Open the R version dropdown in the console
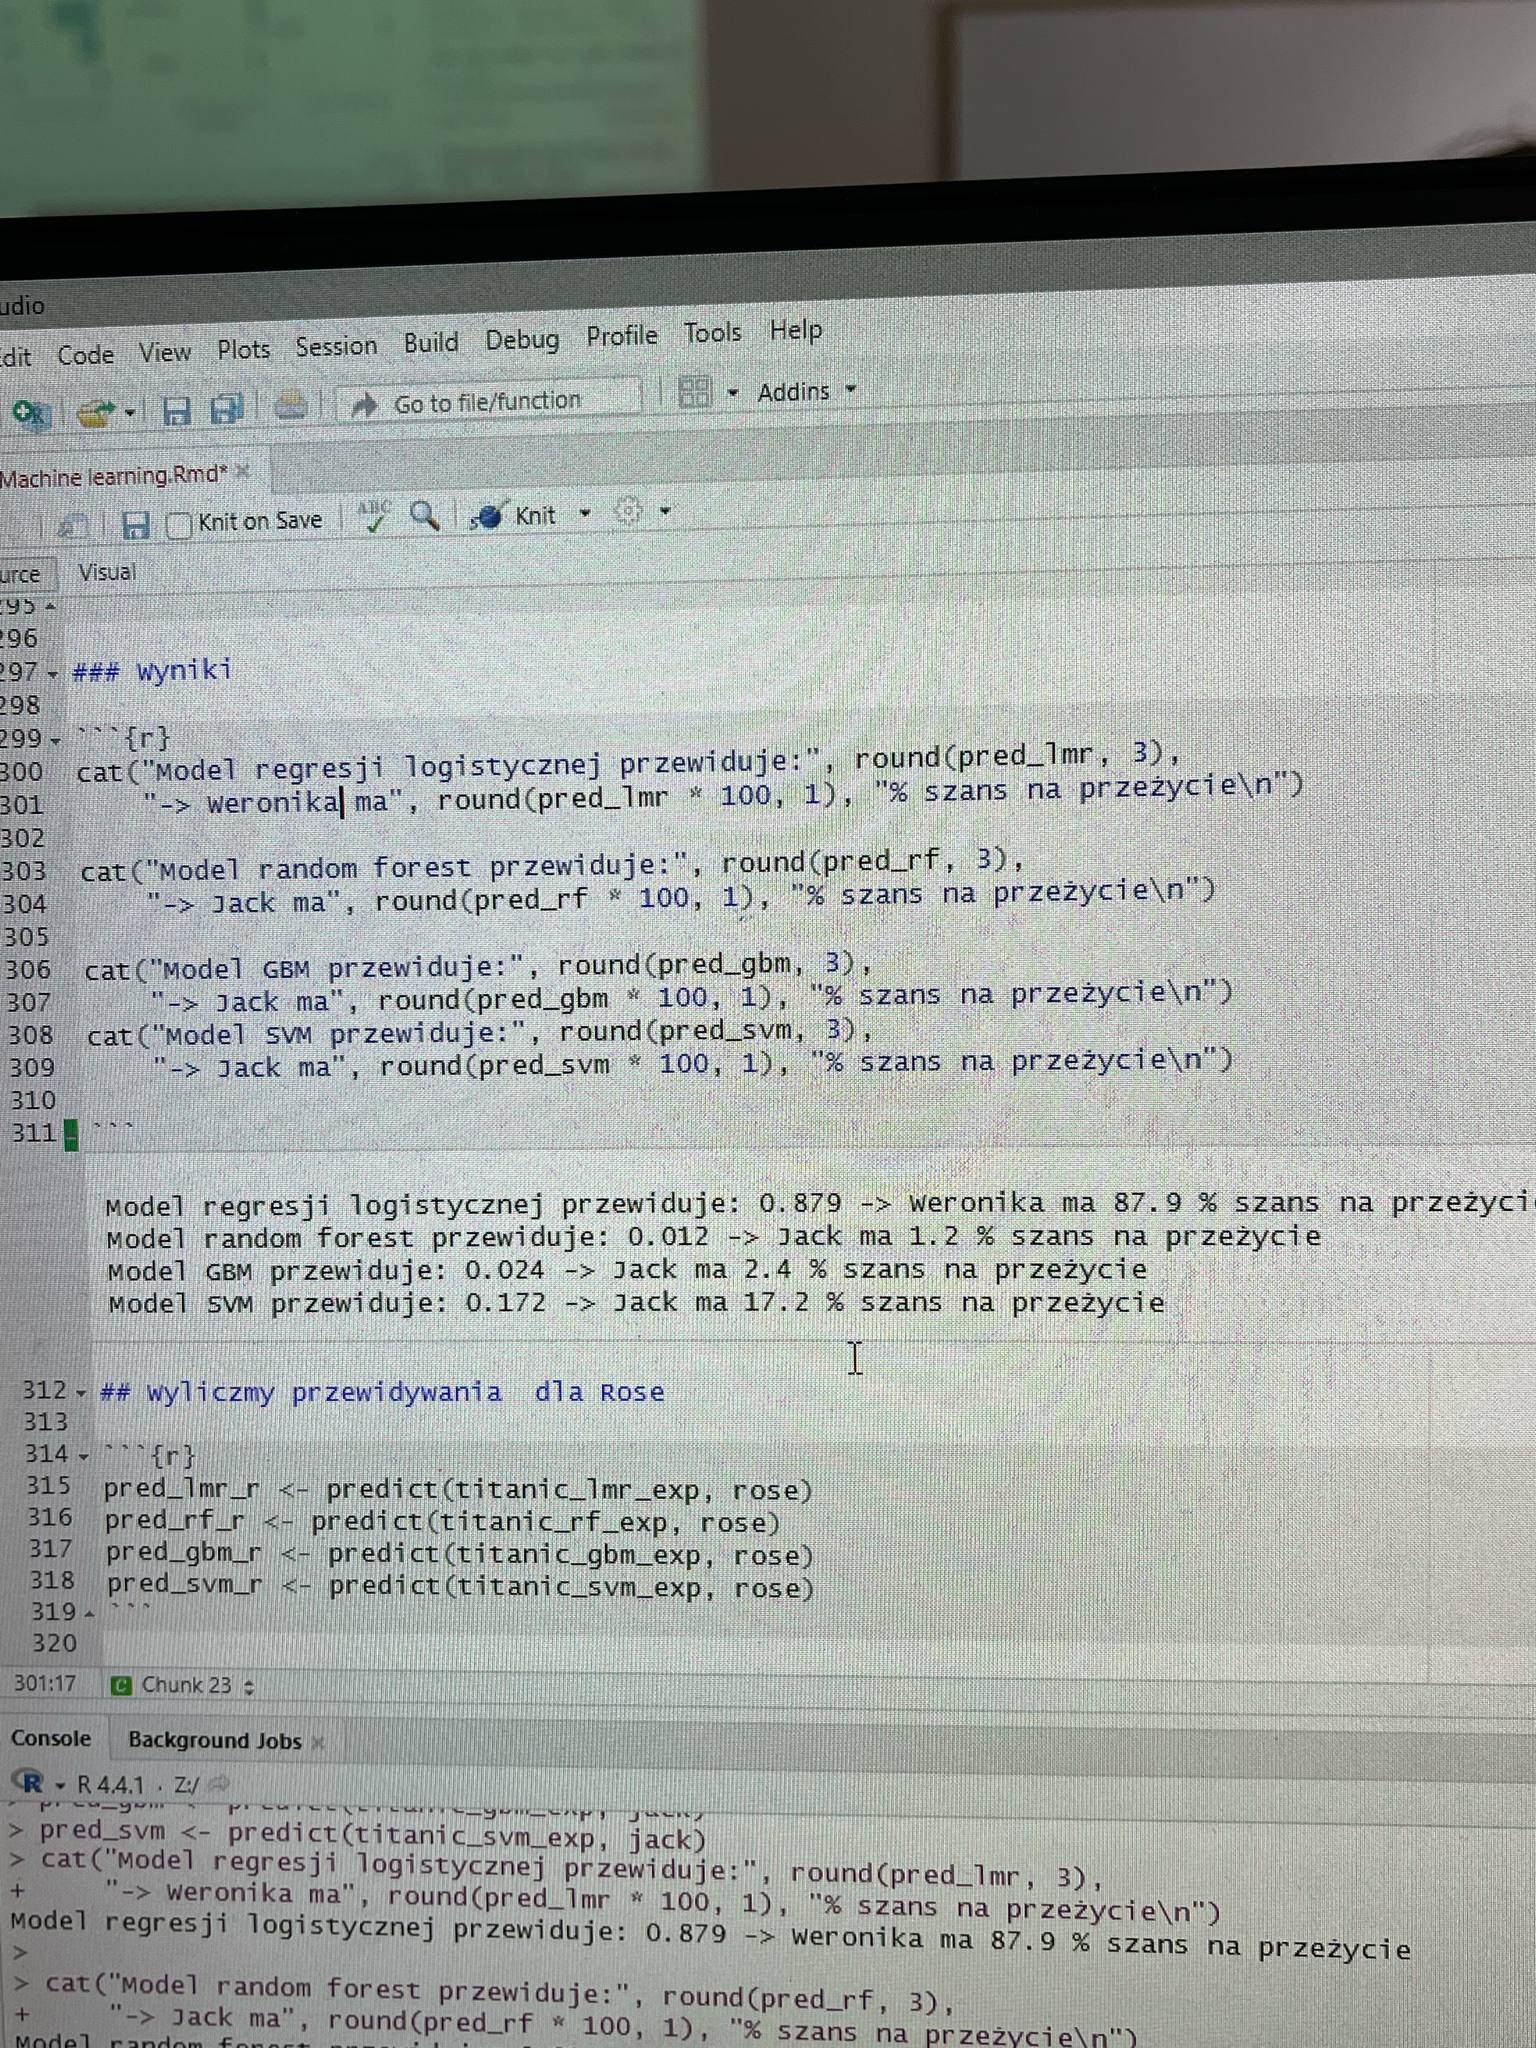The width and height of the screenshot is (1536, 2048). (x=60, y=1785)
